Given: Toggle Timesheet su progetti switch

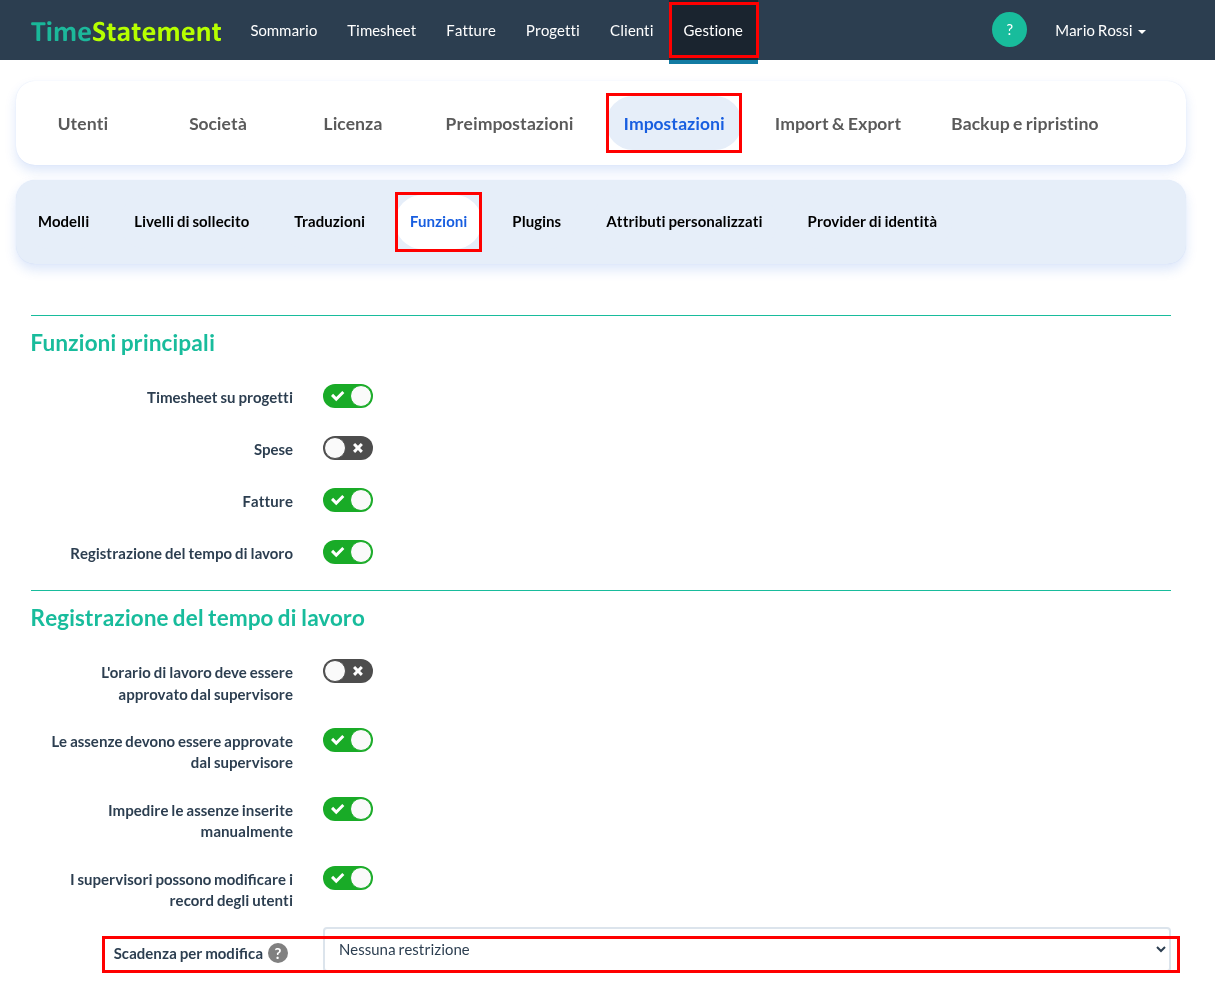Looking at the screenshot, I should [x=348, y=396].
